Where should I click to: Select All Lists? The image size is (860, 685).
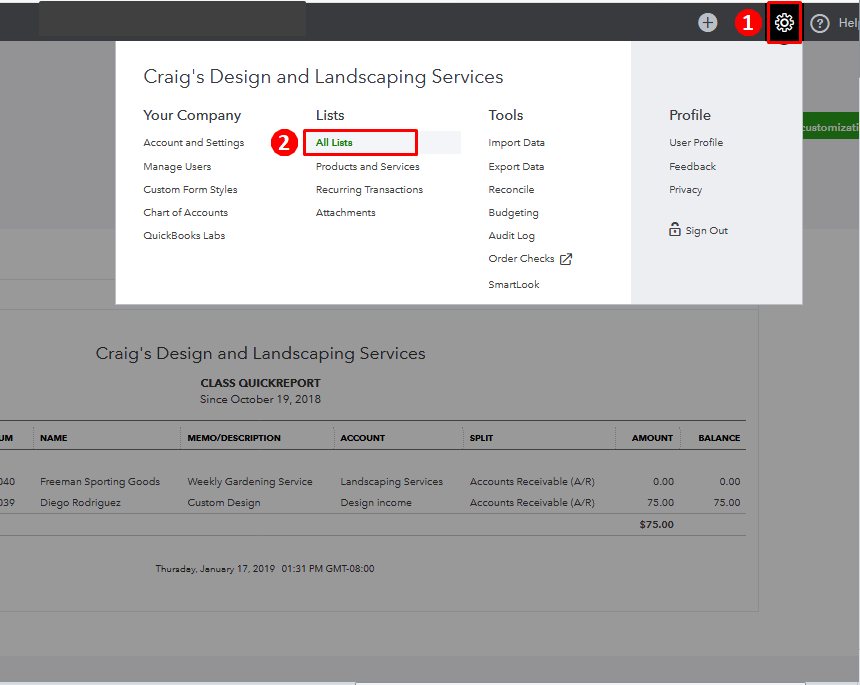coord(334,143)
